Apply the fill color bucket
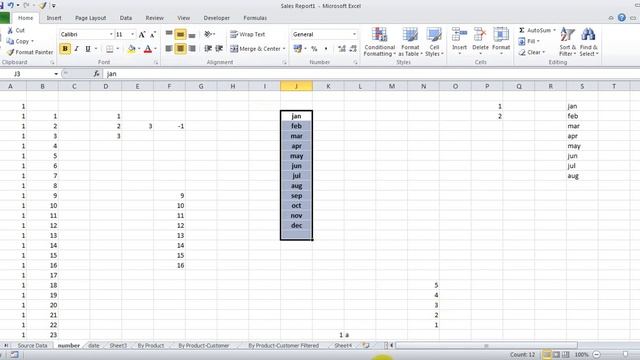Image resolution: width=640 pixels, height=360 pixels. (131, 49)
